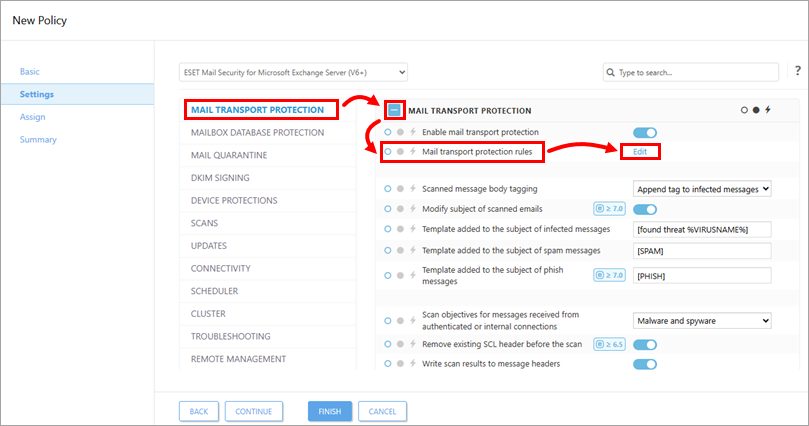Click empty circle icon in section header
The height and width of the screenshot is (426, 809).
744,110
